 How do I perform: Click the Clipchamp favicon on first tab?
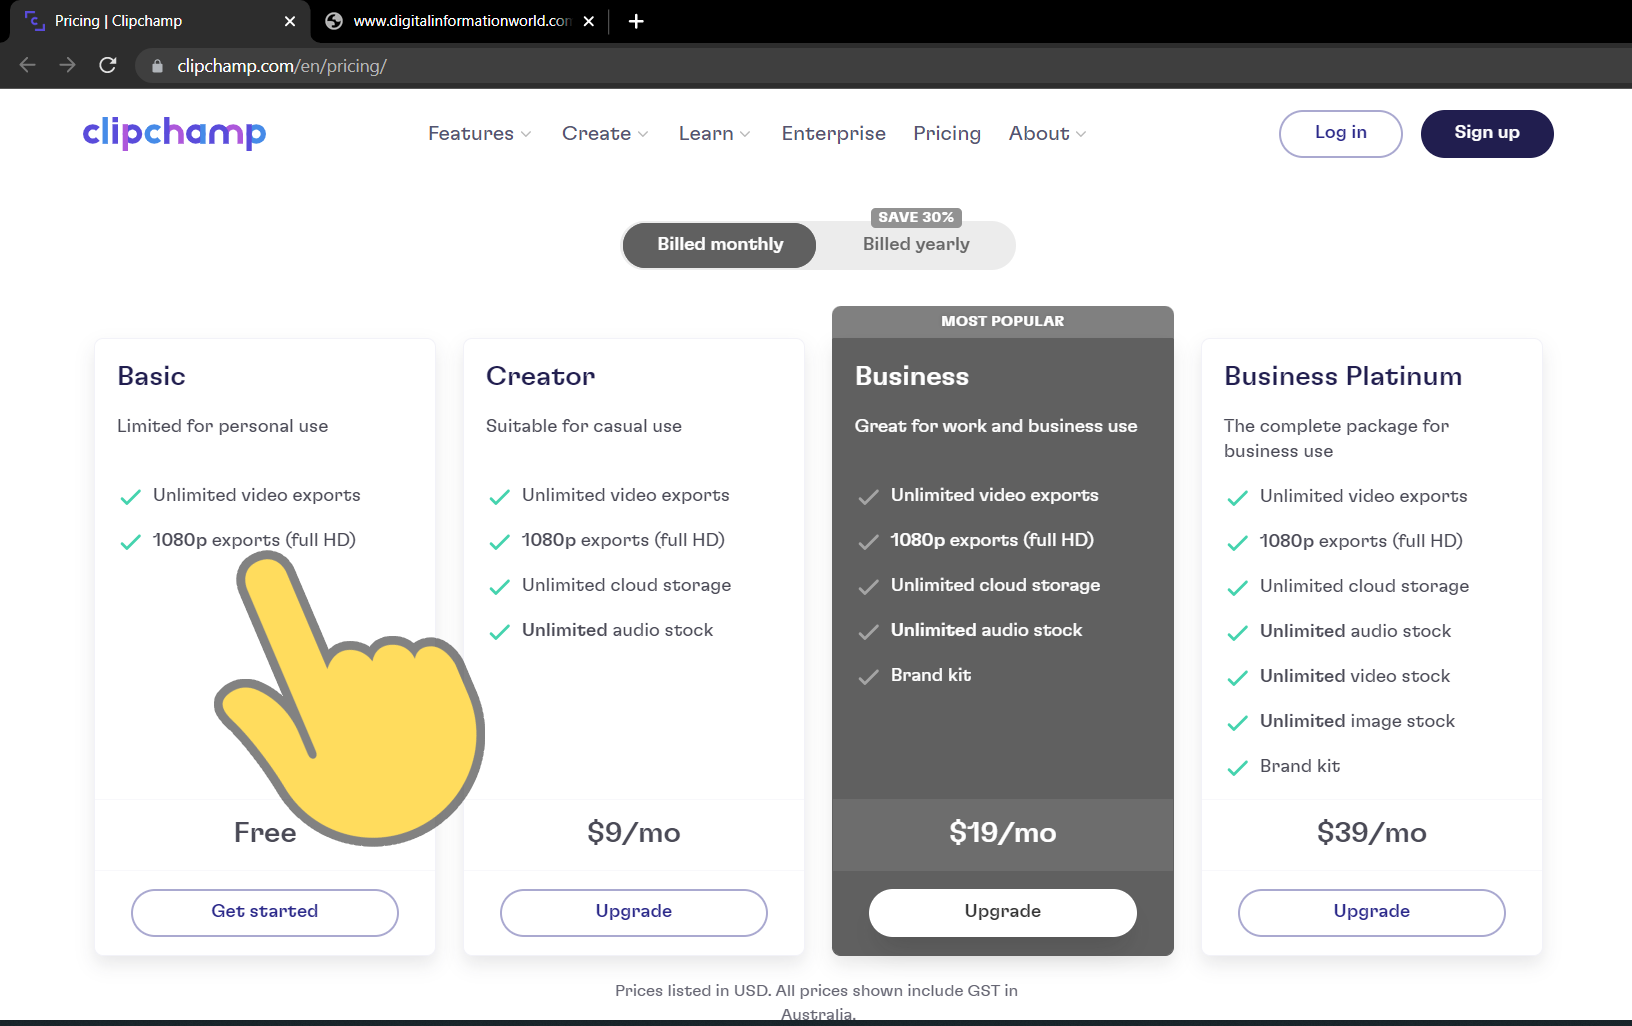click(35, 21)
